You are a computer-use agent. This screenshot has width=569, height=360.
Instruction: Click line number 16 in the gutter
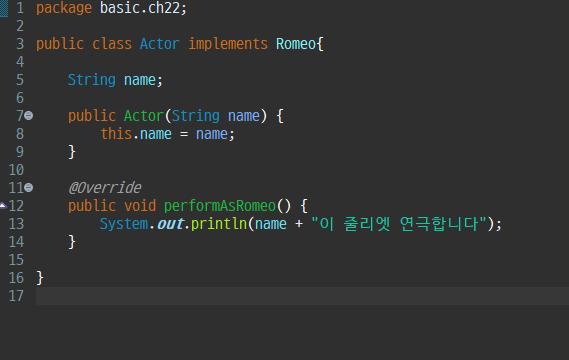[16, 278]
